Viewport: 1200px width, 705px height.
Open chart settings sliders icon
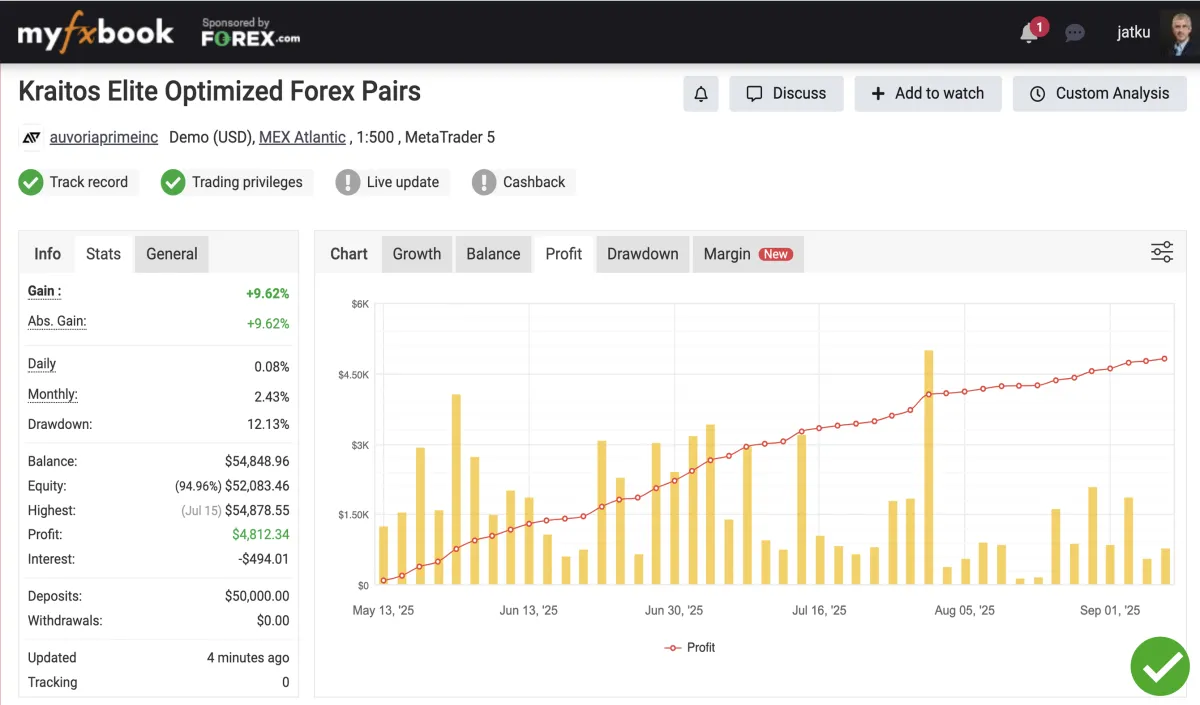point(1161,252)
